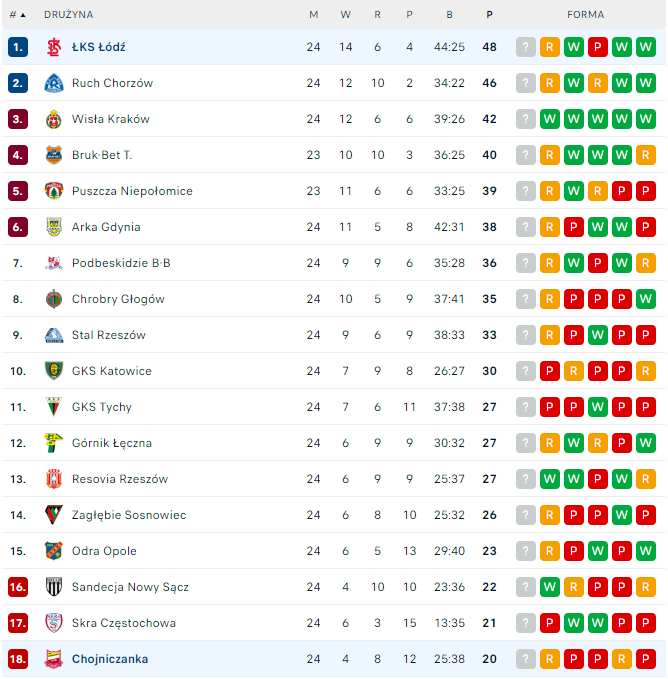
Task: Sort by goals column header B
Action: (449, 15)
